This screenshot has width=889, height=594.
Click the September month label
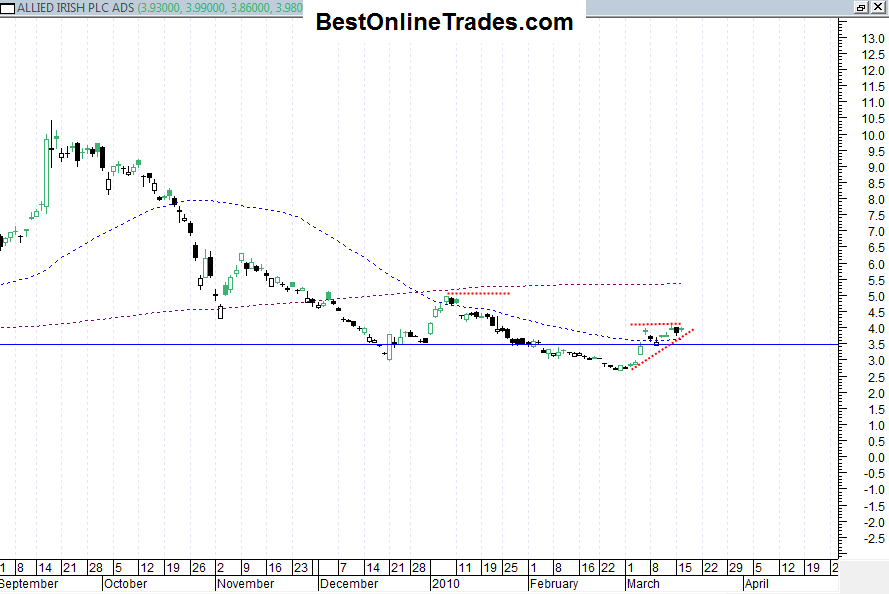pyautogui.click(x=29, y=584)
